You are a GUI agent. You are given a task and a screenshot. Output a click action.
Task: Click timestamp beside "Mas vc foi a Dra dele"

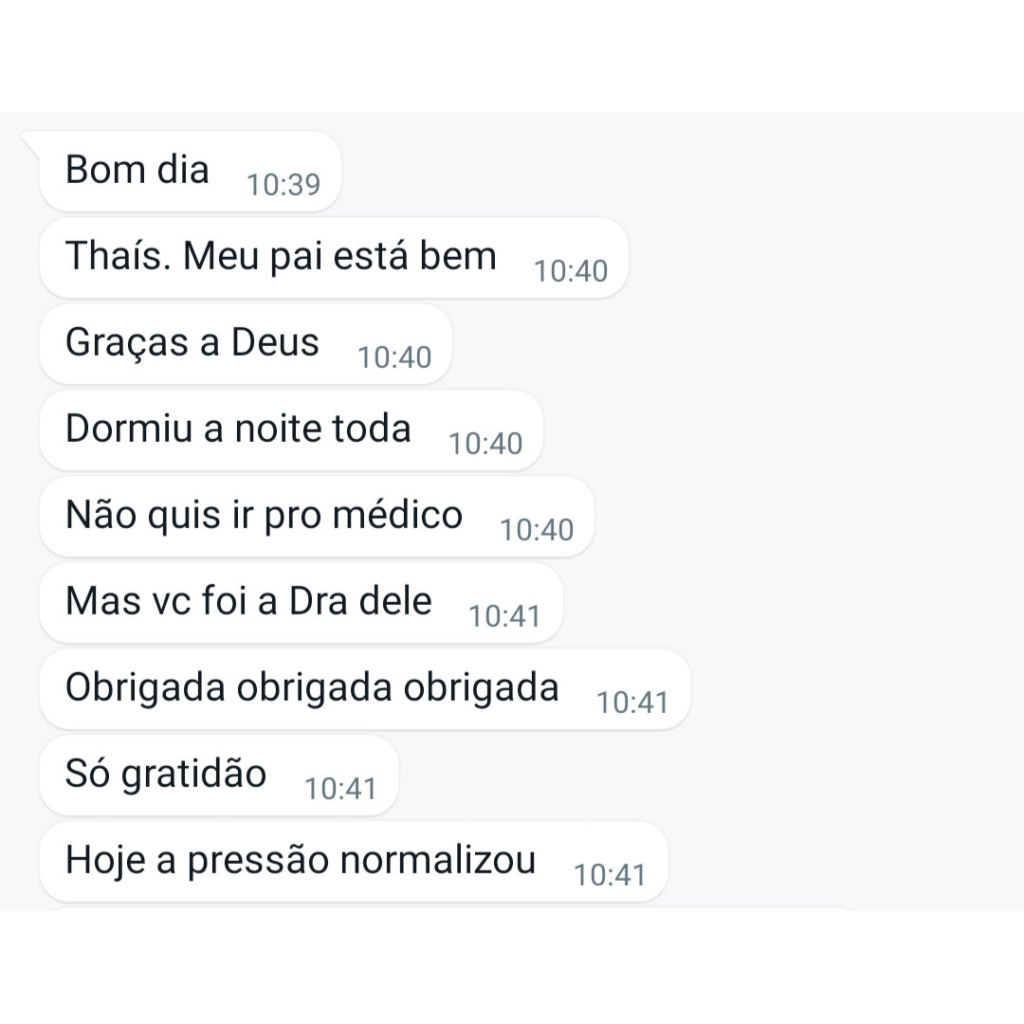click(504, 616)
